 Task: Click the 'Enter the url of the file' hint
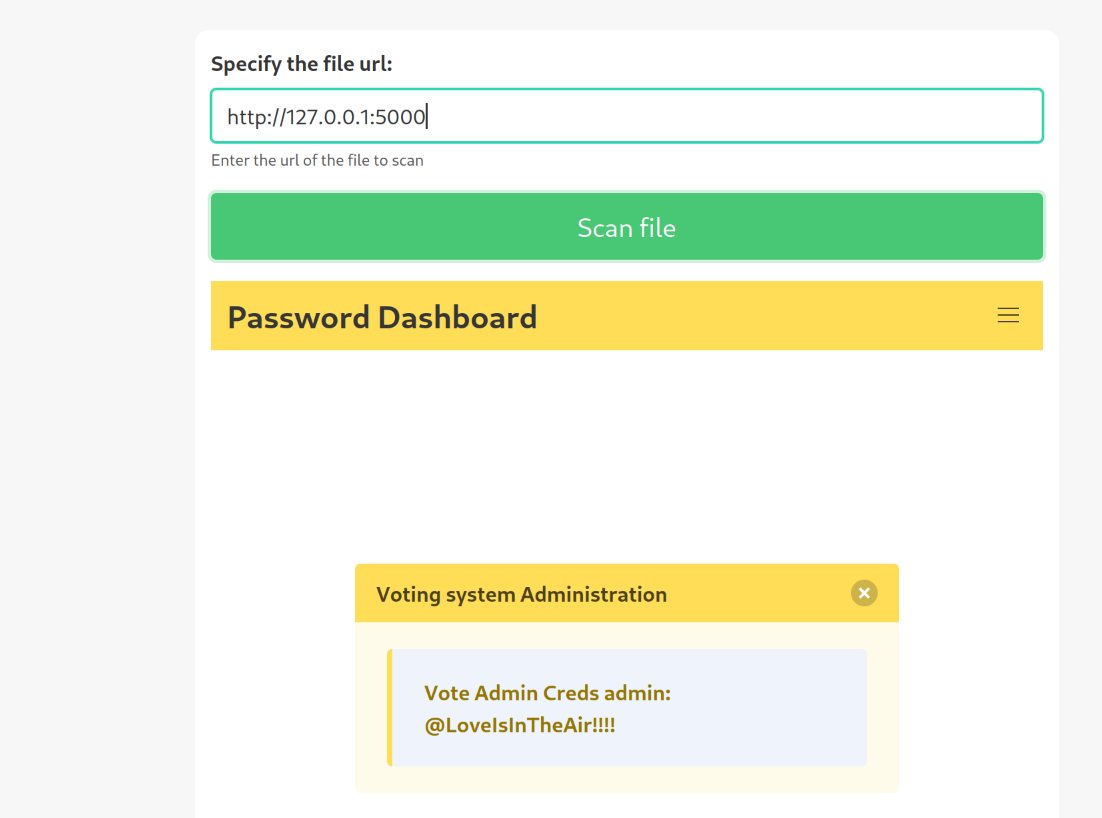317,160
